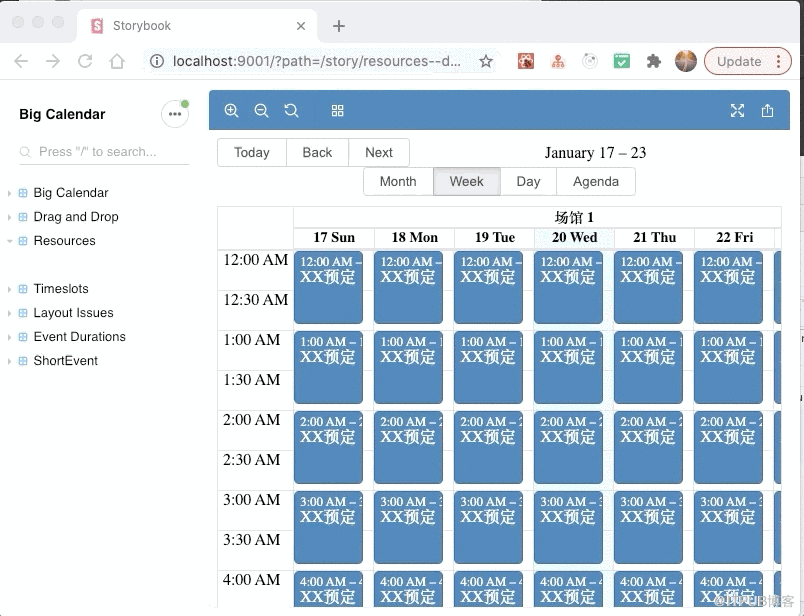Toggle the grid background icon
The width and height of the screenshot is (804, 616).
click(x=337, y=110)
